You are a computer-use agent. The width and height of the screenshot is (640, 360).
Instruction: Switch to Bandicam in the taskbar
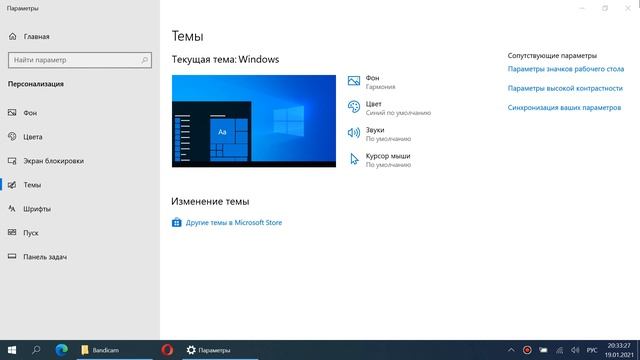[115, 350]
